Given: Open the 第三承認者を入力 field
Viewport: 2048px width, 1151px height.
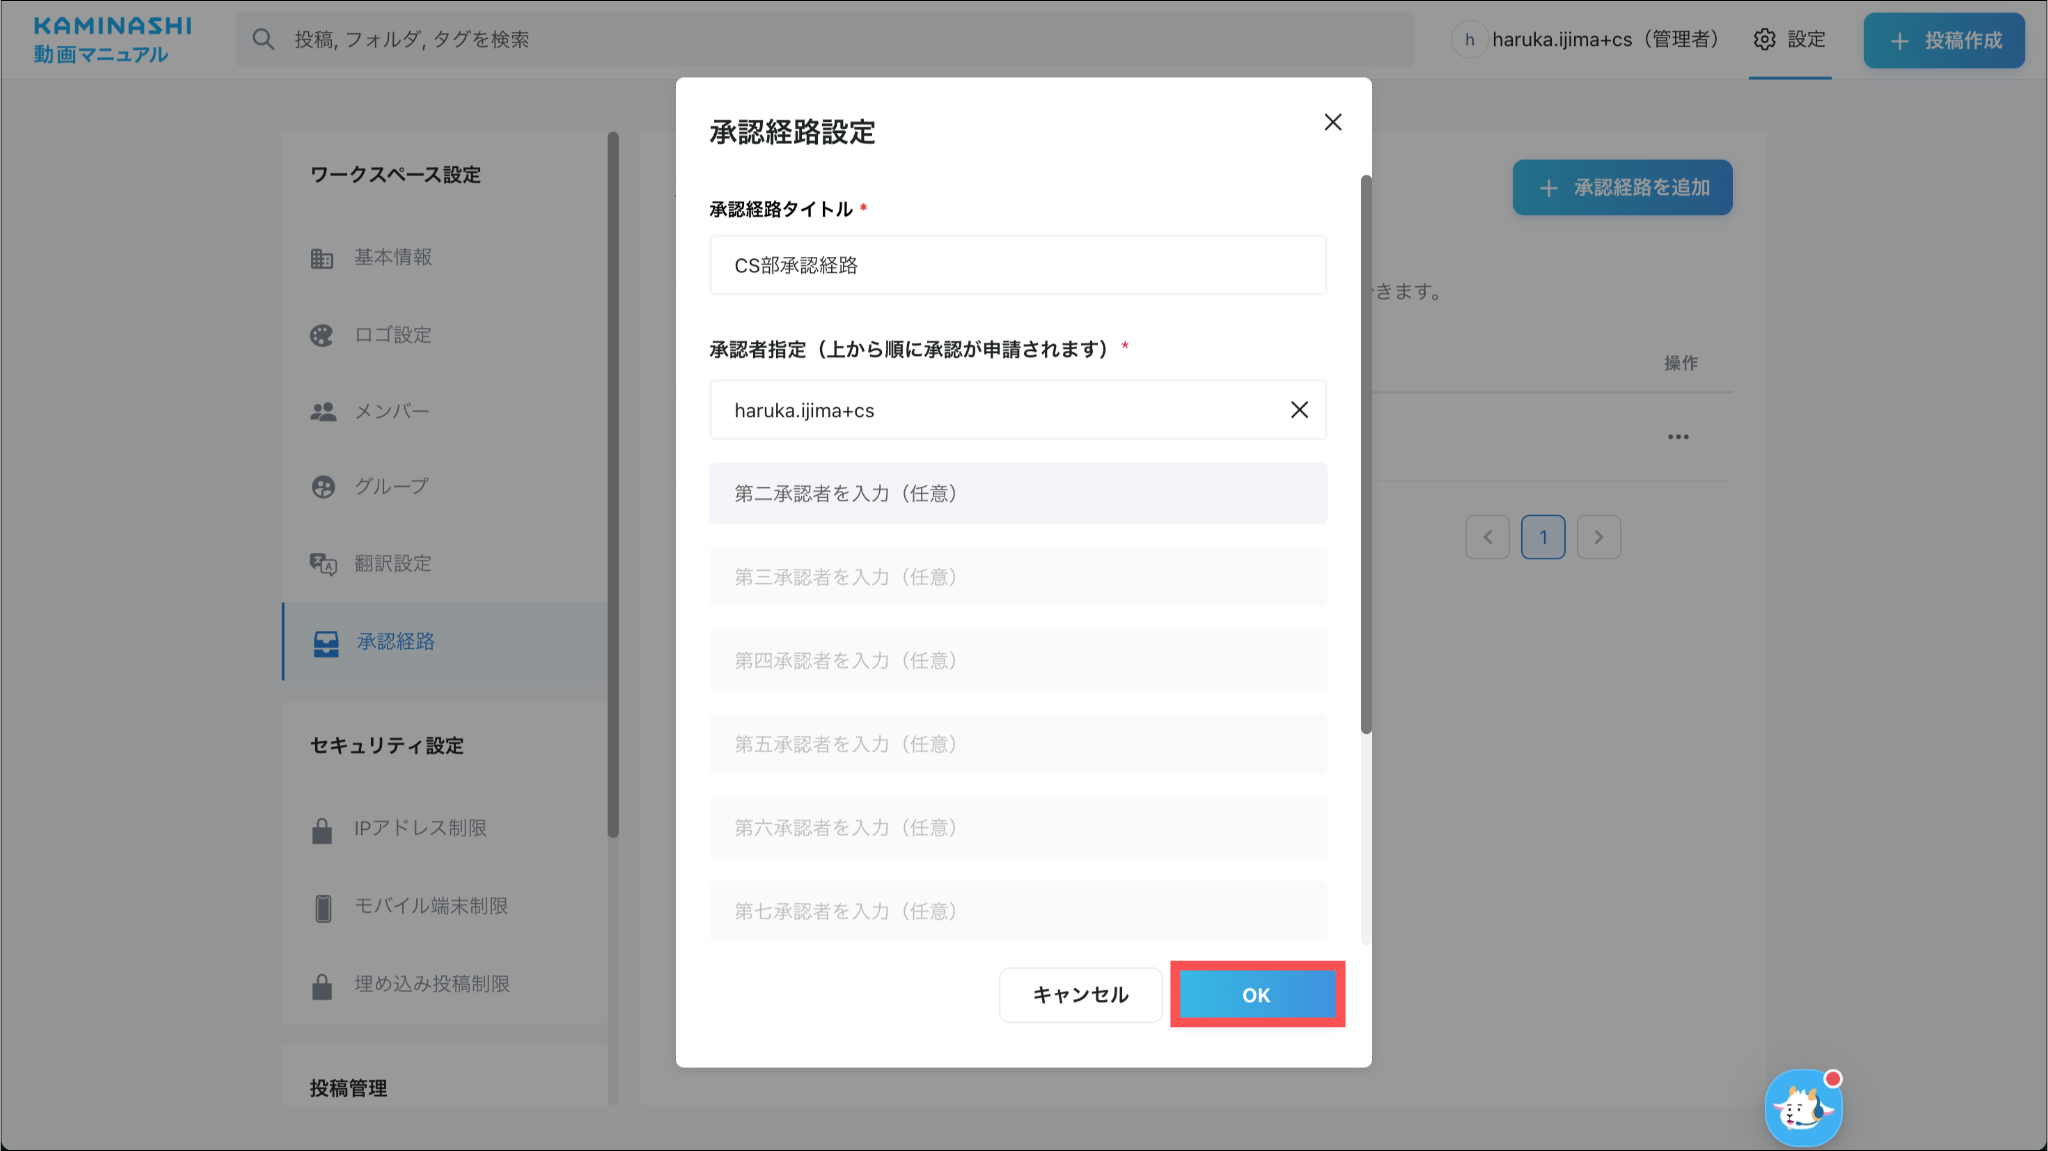Looking at the screenshot, I should tap(1017, 577).
